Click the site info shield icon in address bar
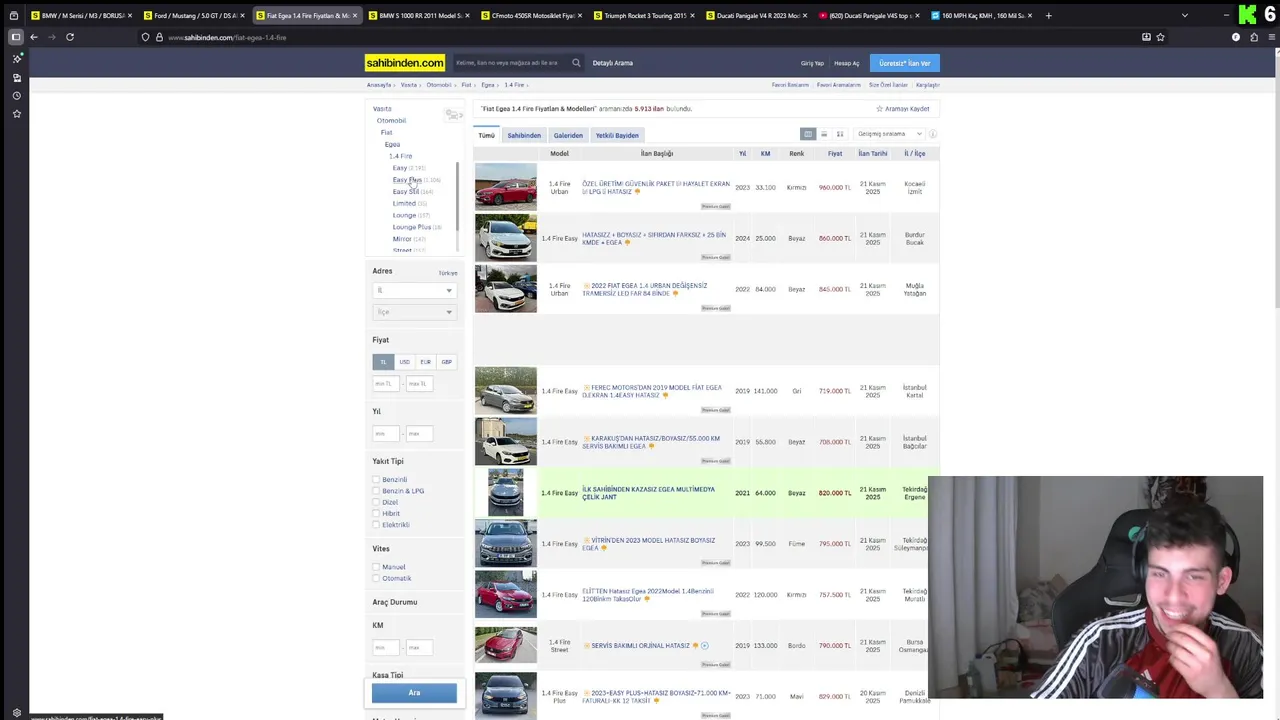The height and width of the screenshot is (720, 1280). (x=145, y=37)
